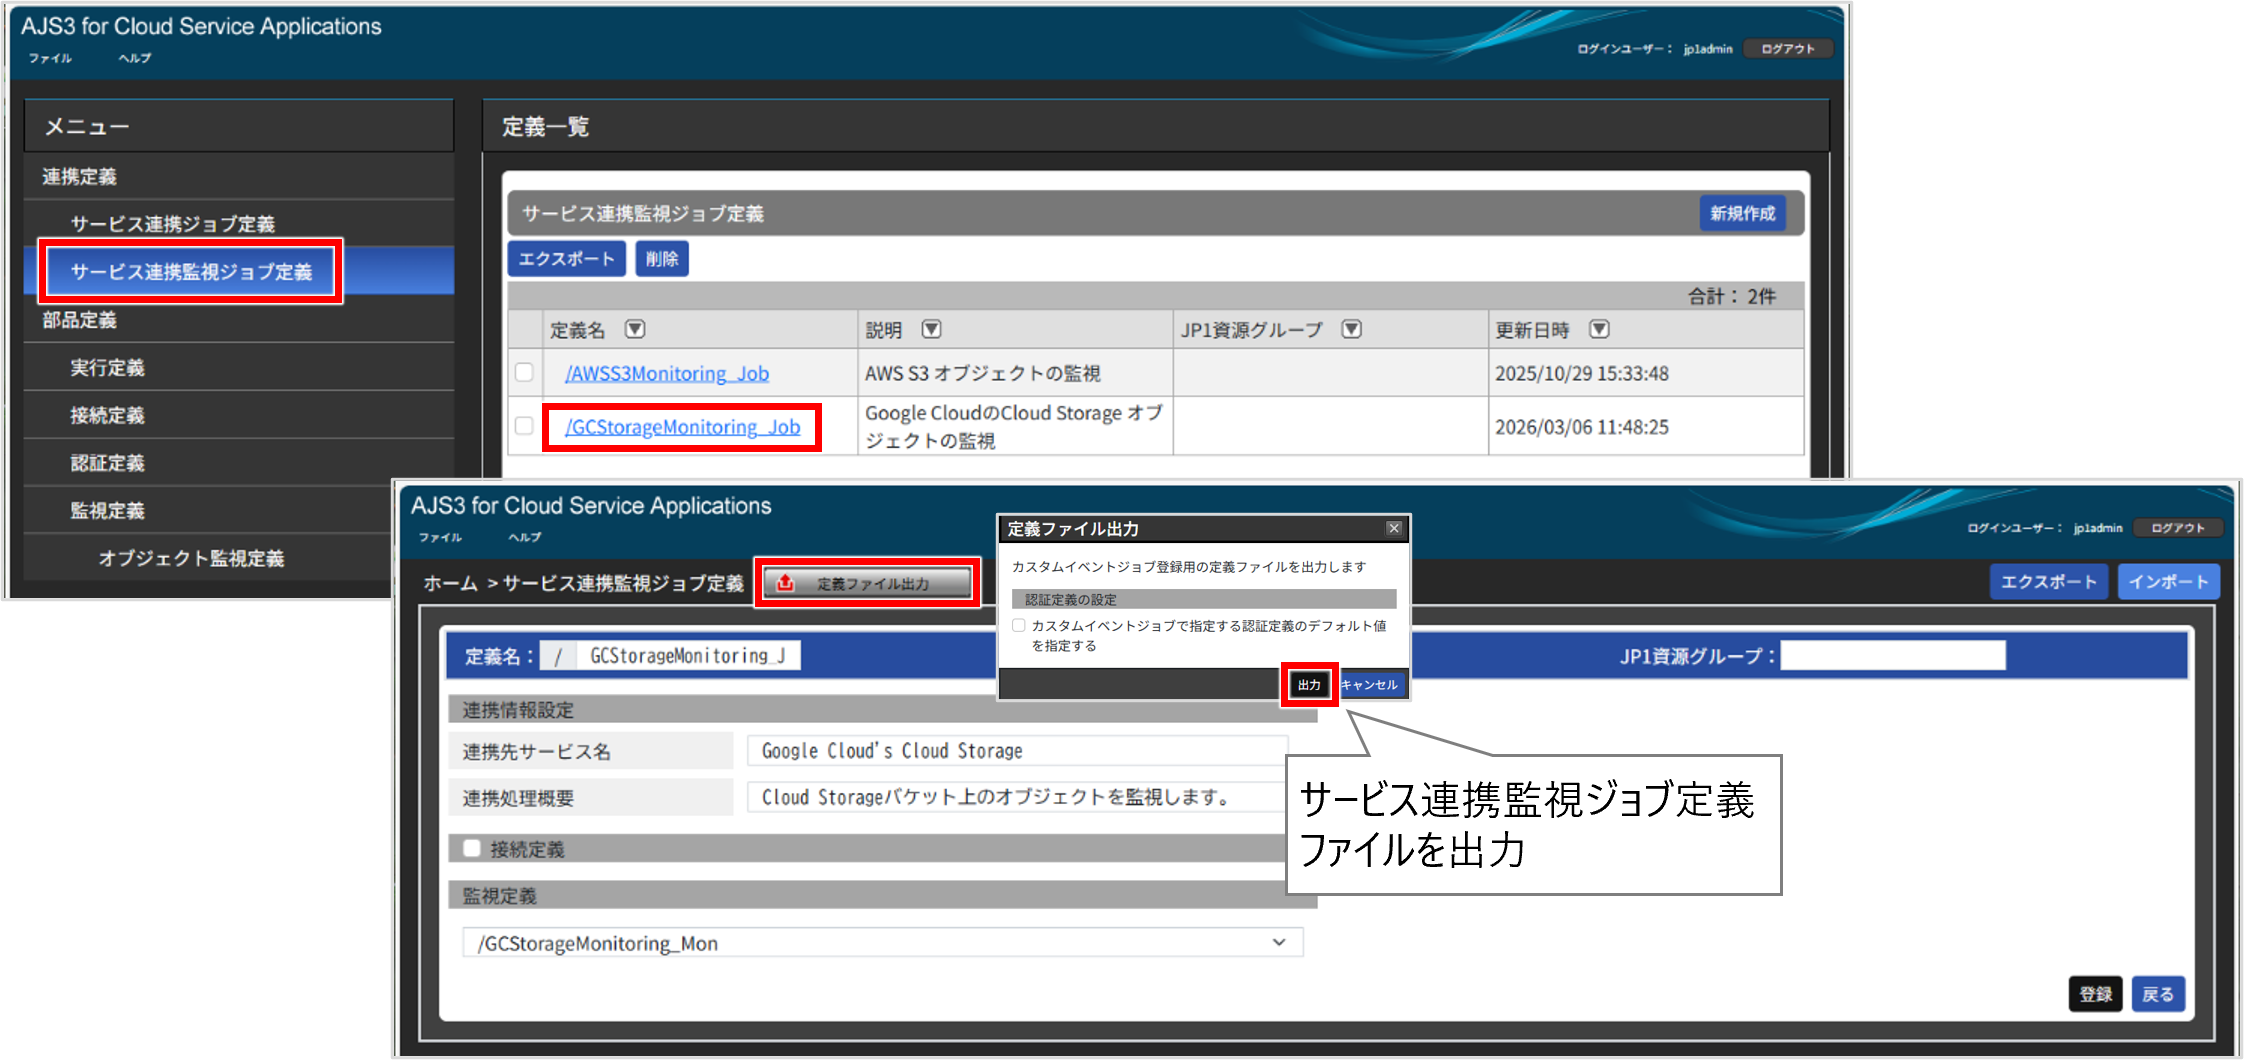The width and height of the screenshot is (2244, 1060).
Task: Select 実行定義 in the menu
Action: [x=238, y=367]
